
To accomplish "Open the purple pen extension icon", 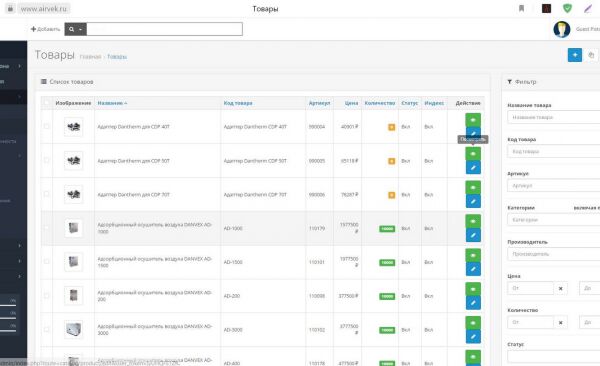I will coord(588,8).
